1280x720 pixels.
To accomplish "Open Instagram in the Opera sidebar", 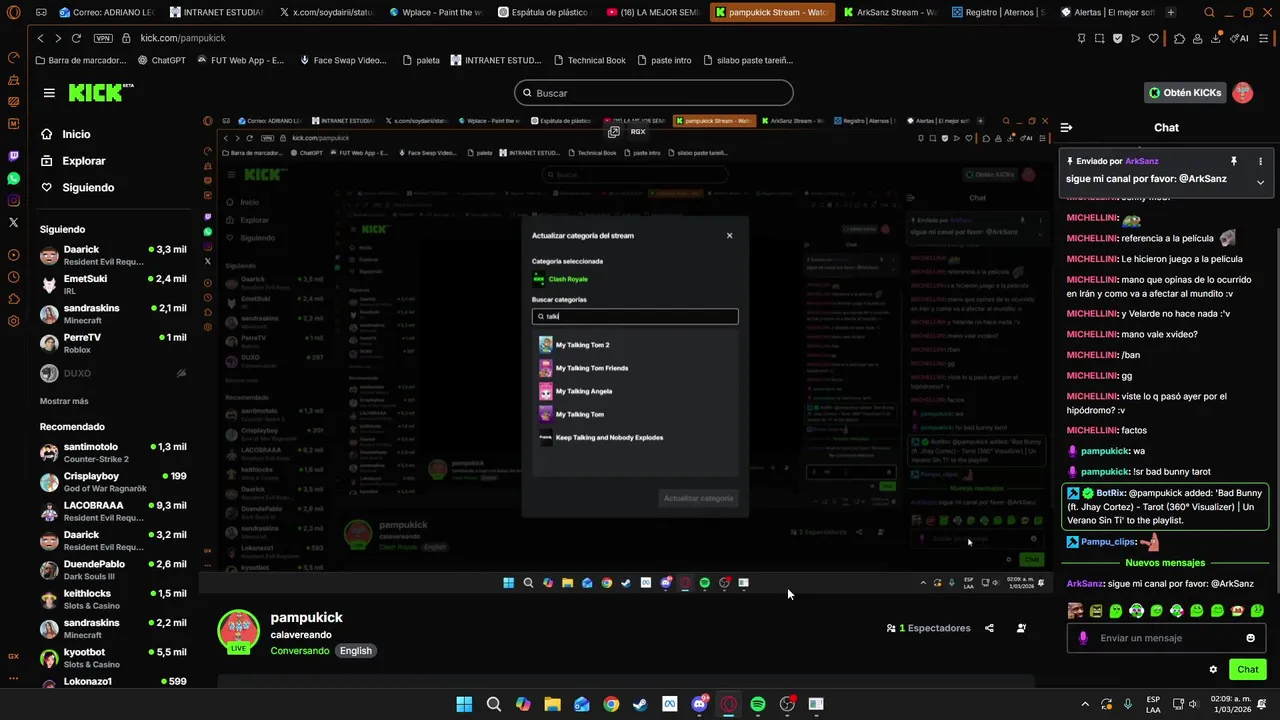I will [x=13, y=200].
